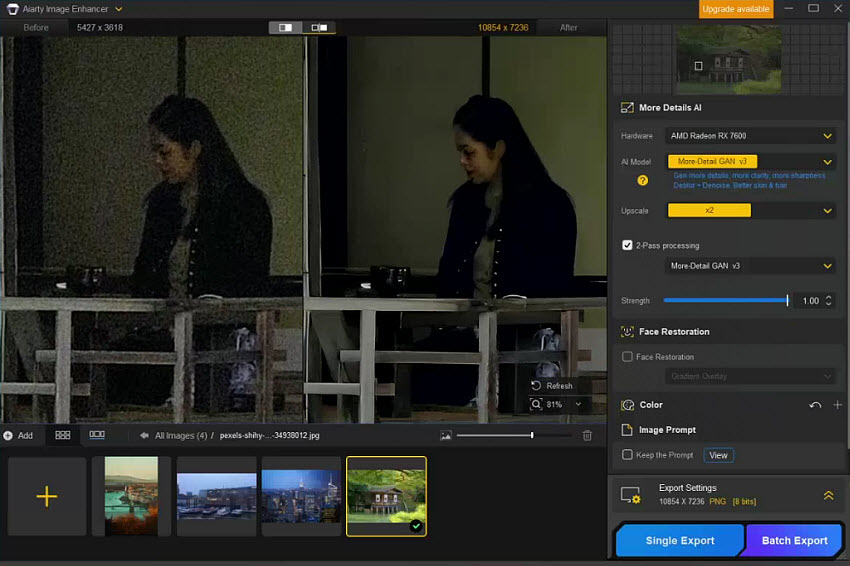Click the Color section palette icon
This screenshot has height=566, width=850.
[x=628, y=405]
